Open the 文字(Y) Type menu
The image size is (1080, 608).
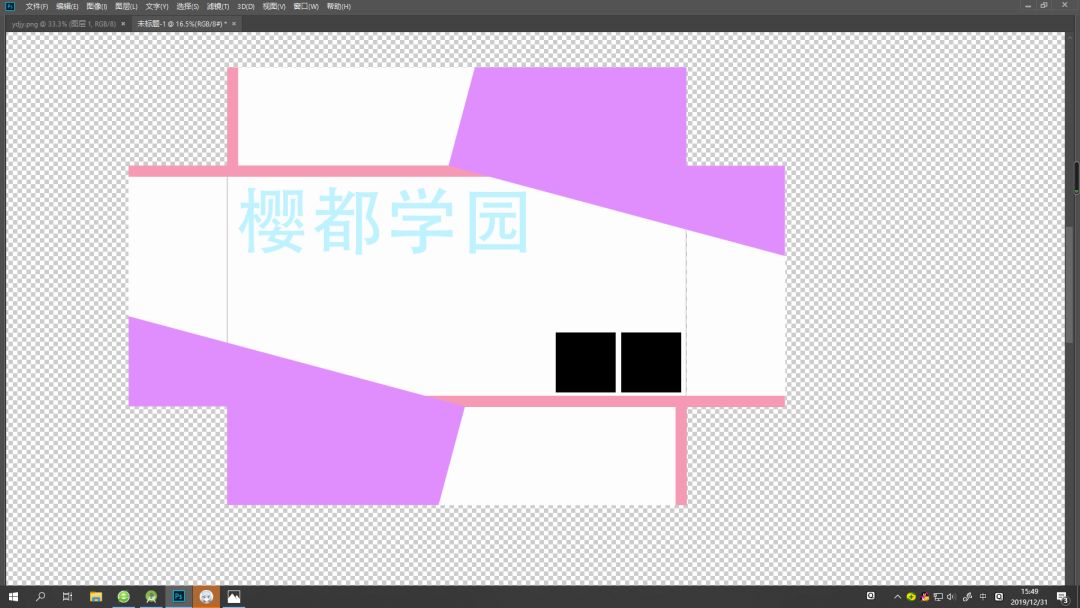coord(156,6)
